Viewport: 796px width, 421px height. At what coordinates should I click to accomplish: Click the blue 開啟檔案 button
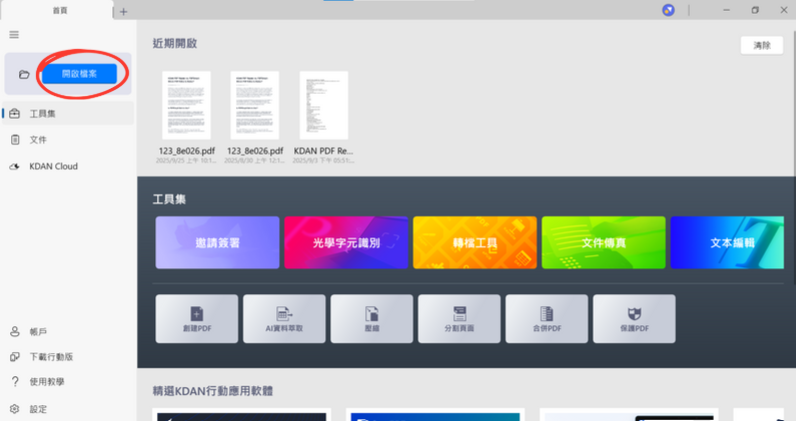(79, 74)
